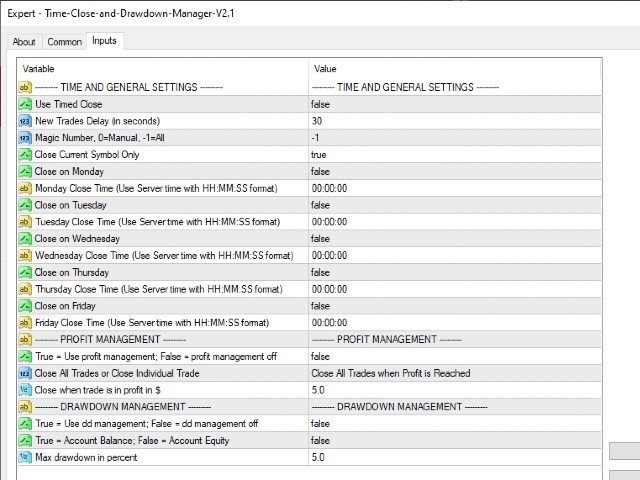Click the integer icon beside Magic Number
The height and width of the screenshot is (480, 640).
click(25, 138)
